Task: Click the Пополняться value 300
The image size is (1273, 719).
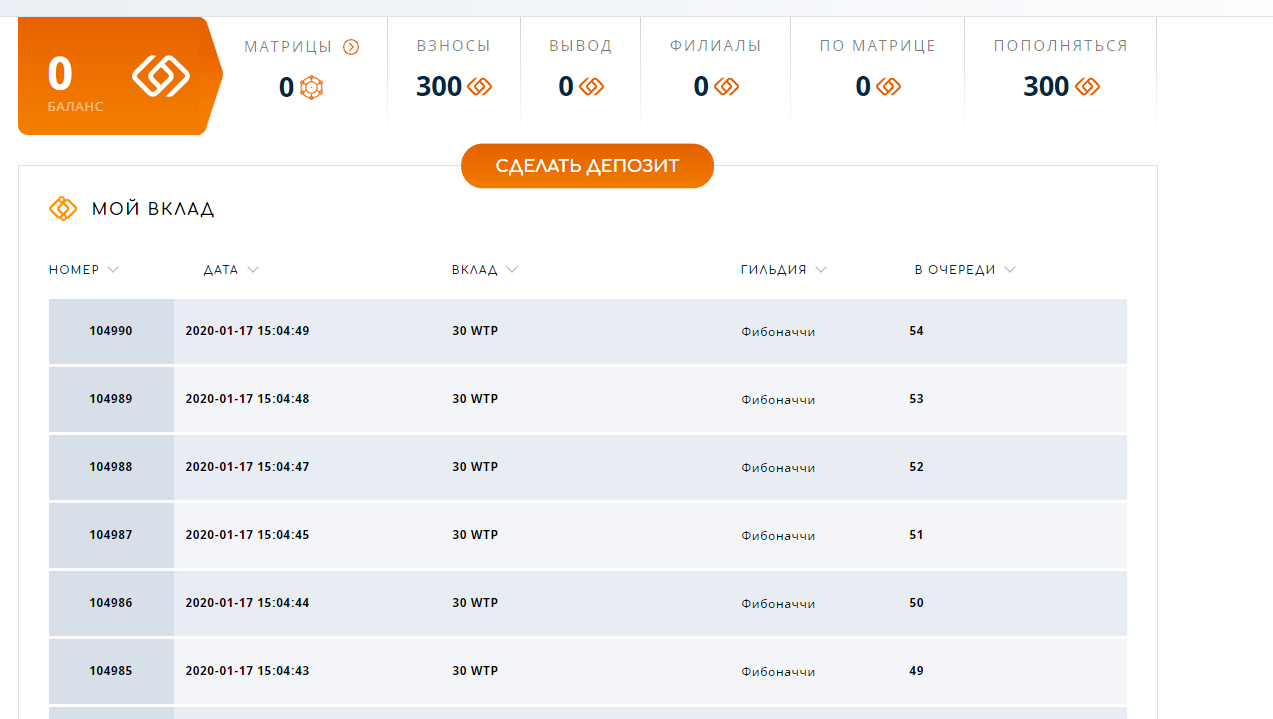Action: click(1046, 87)
